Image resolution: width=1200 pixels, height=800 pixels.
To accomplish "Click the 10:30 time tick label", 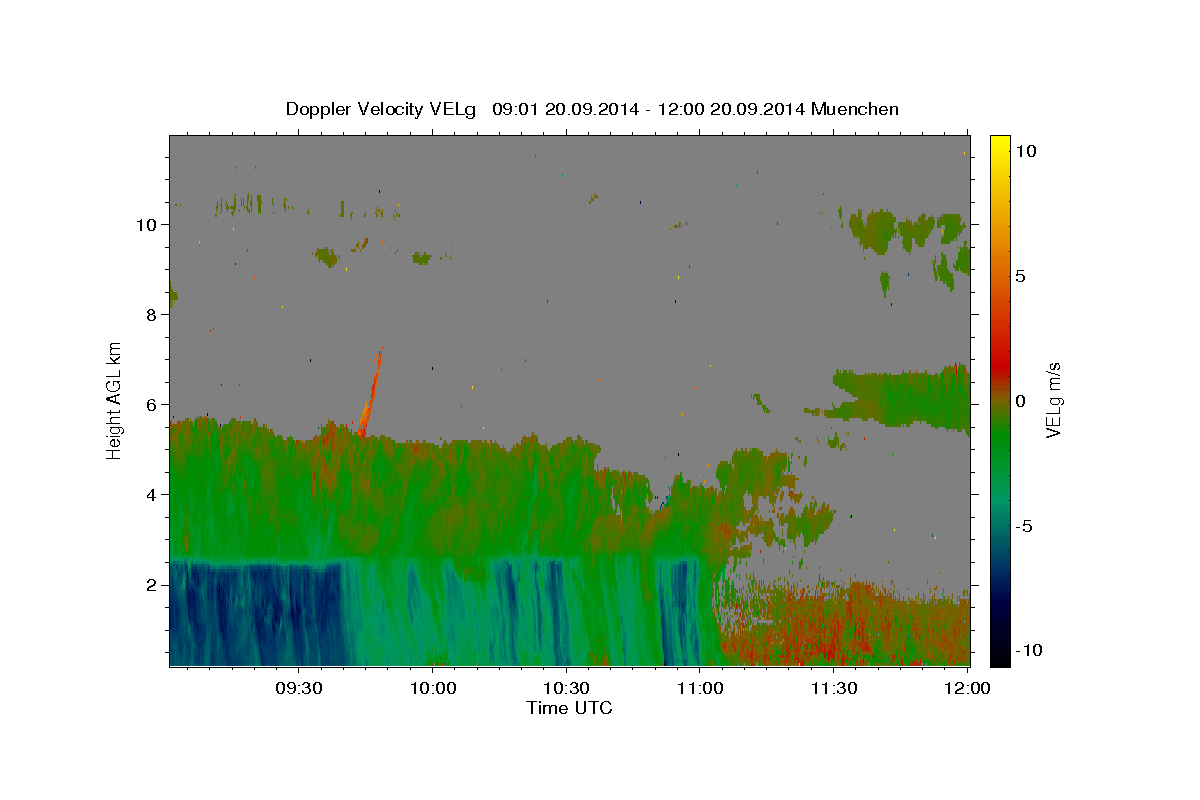I will pos(566,688).
